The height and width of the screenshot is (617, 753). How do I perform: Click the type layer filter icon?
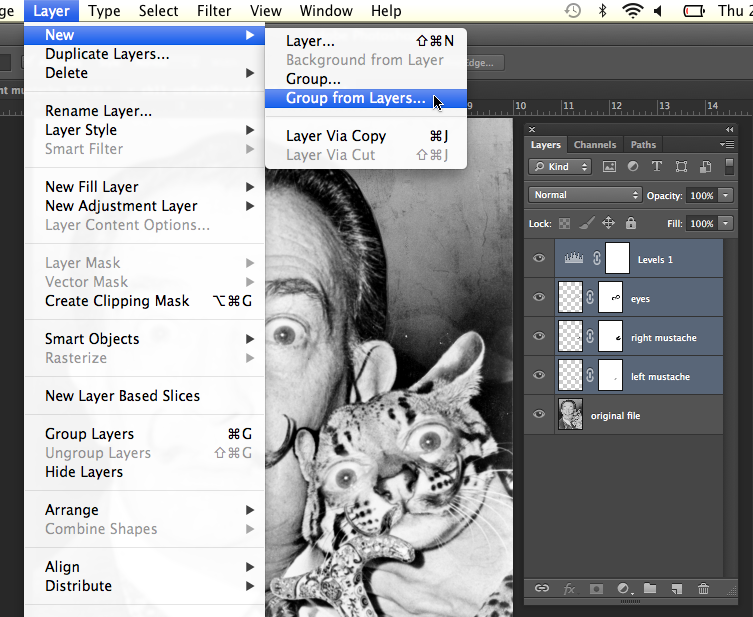(x=657, y=167)
